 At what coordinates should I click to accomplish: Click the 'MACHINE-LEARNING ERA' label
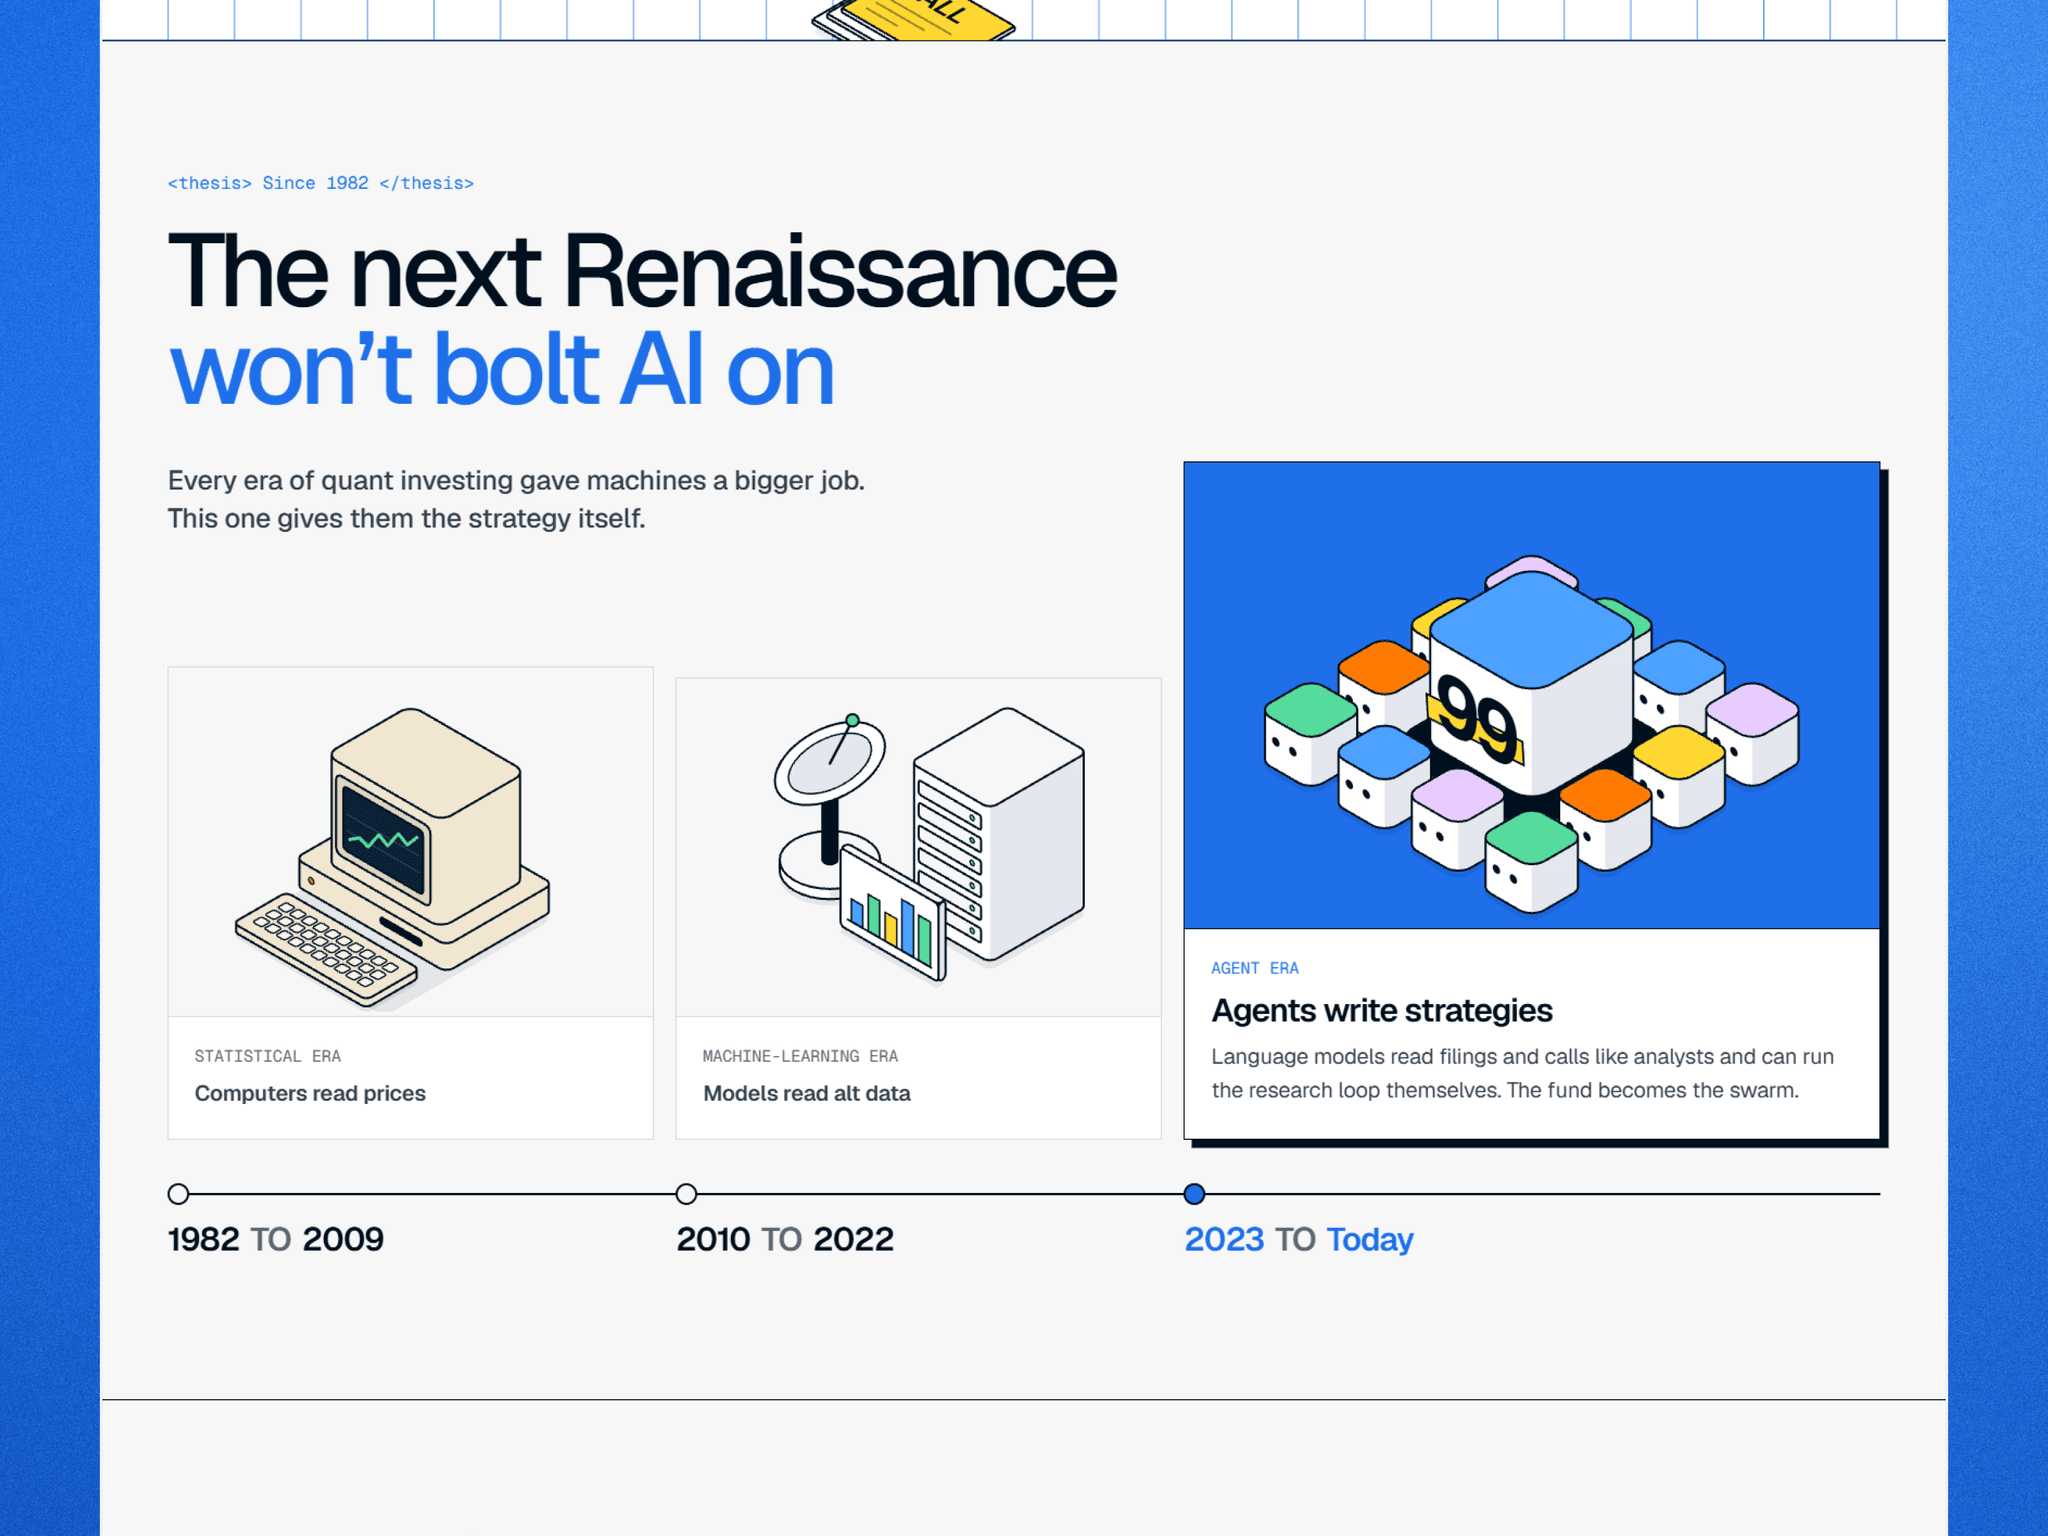(x=800, y=1056)
